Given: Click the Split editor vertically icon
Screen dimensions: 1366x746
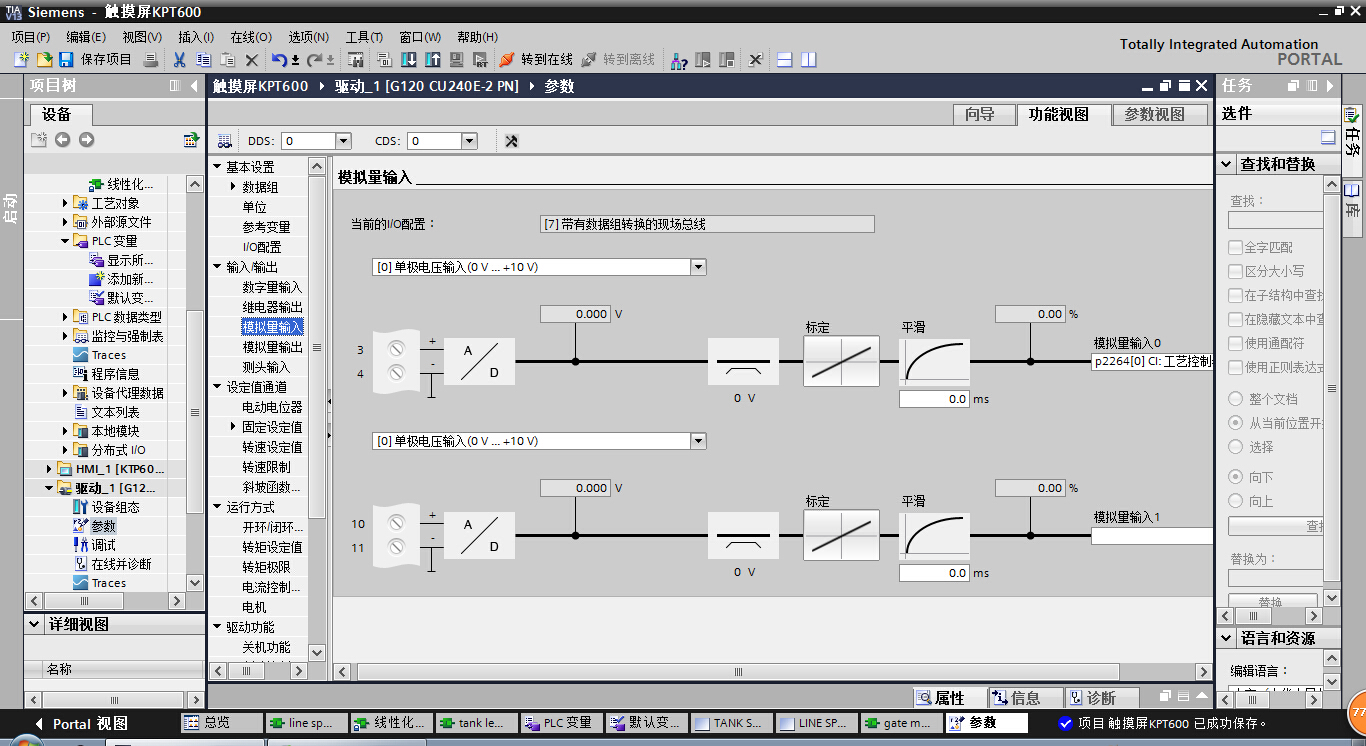Looking at the screenshot, I should pyautogui.click(x=809, y=60).
